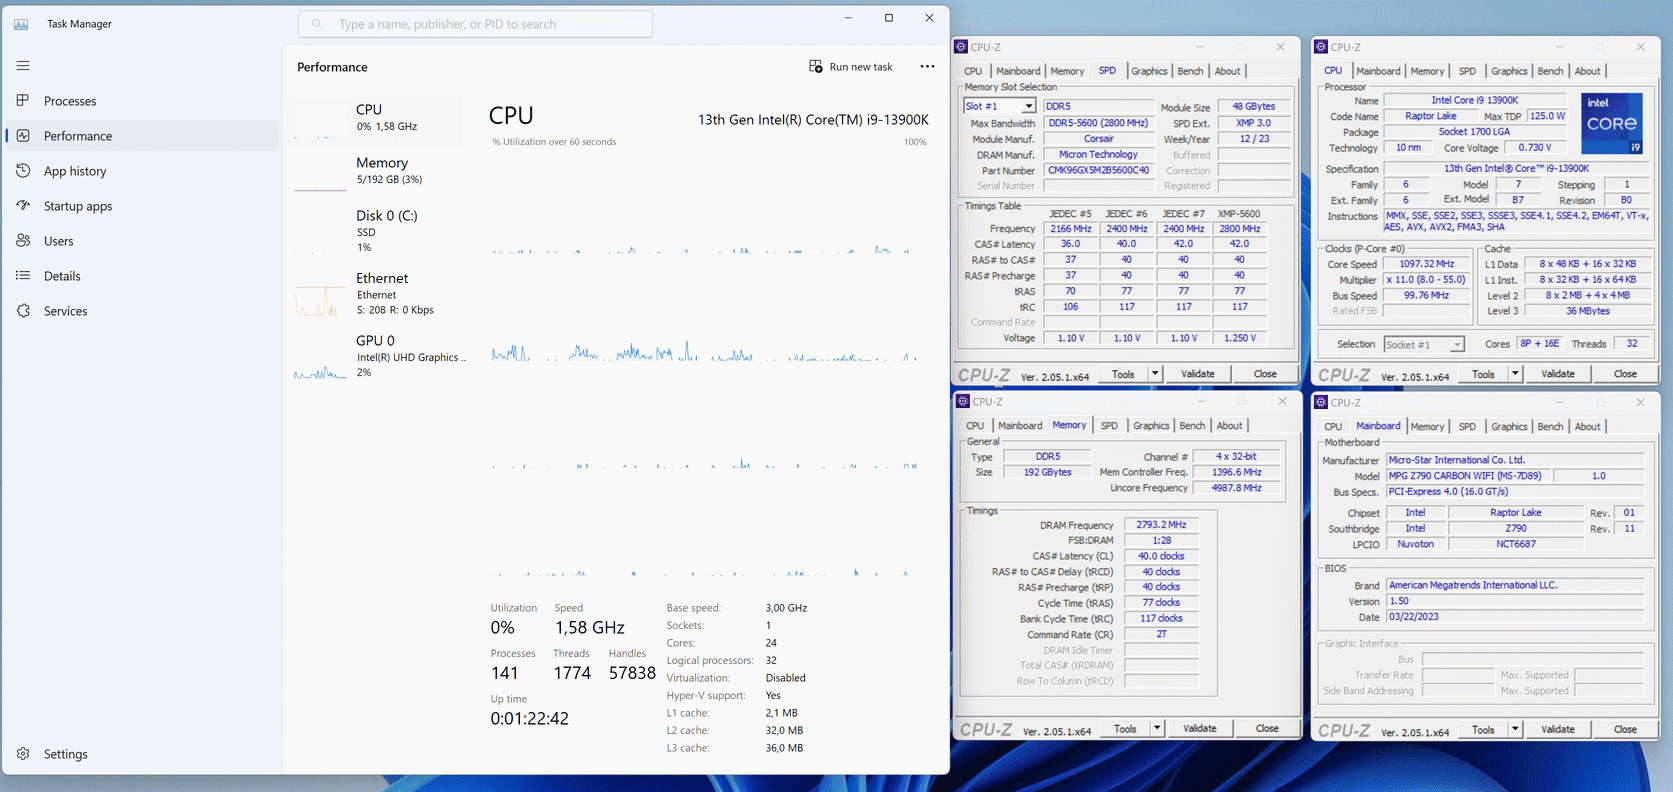Click Validate button in CPU window
Image resolution: width=1673 pixels, height=792 pixels.
click(1558, 374)
